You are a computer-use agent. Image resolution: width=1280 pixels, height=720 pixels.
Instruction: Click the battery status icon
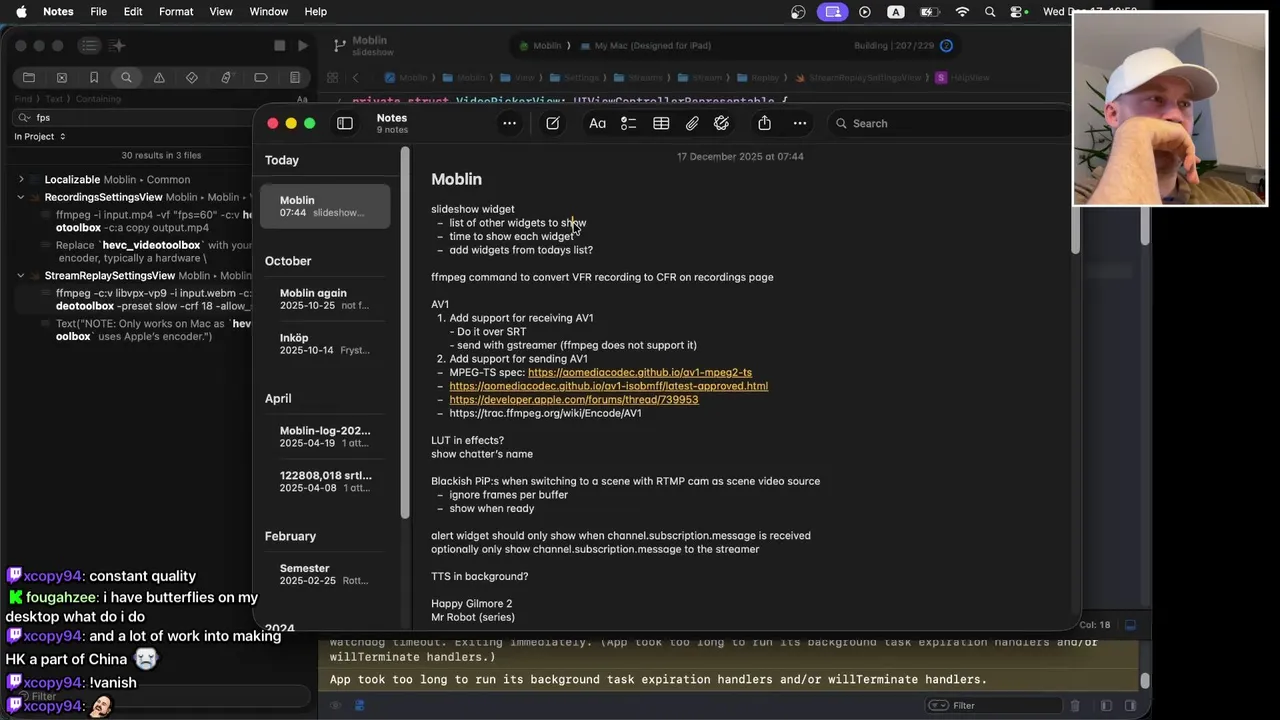tap(929, 12)
